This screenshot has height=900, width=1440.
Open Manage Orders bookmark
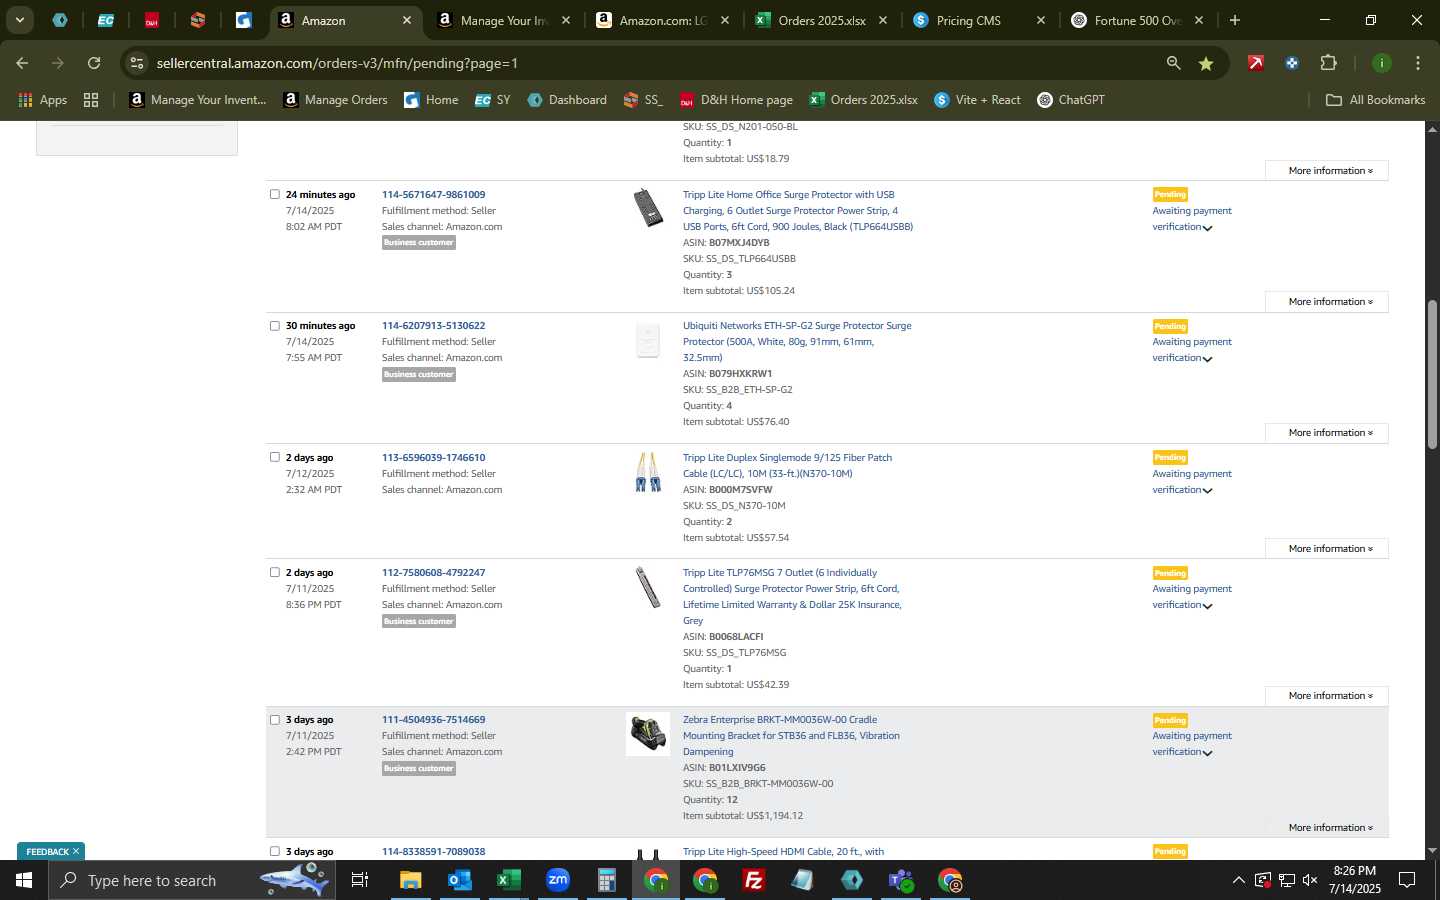click(335, 100)
